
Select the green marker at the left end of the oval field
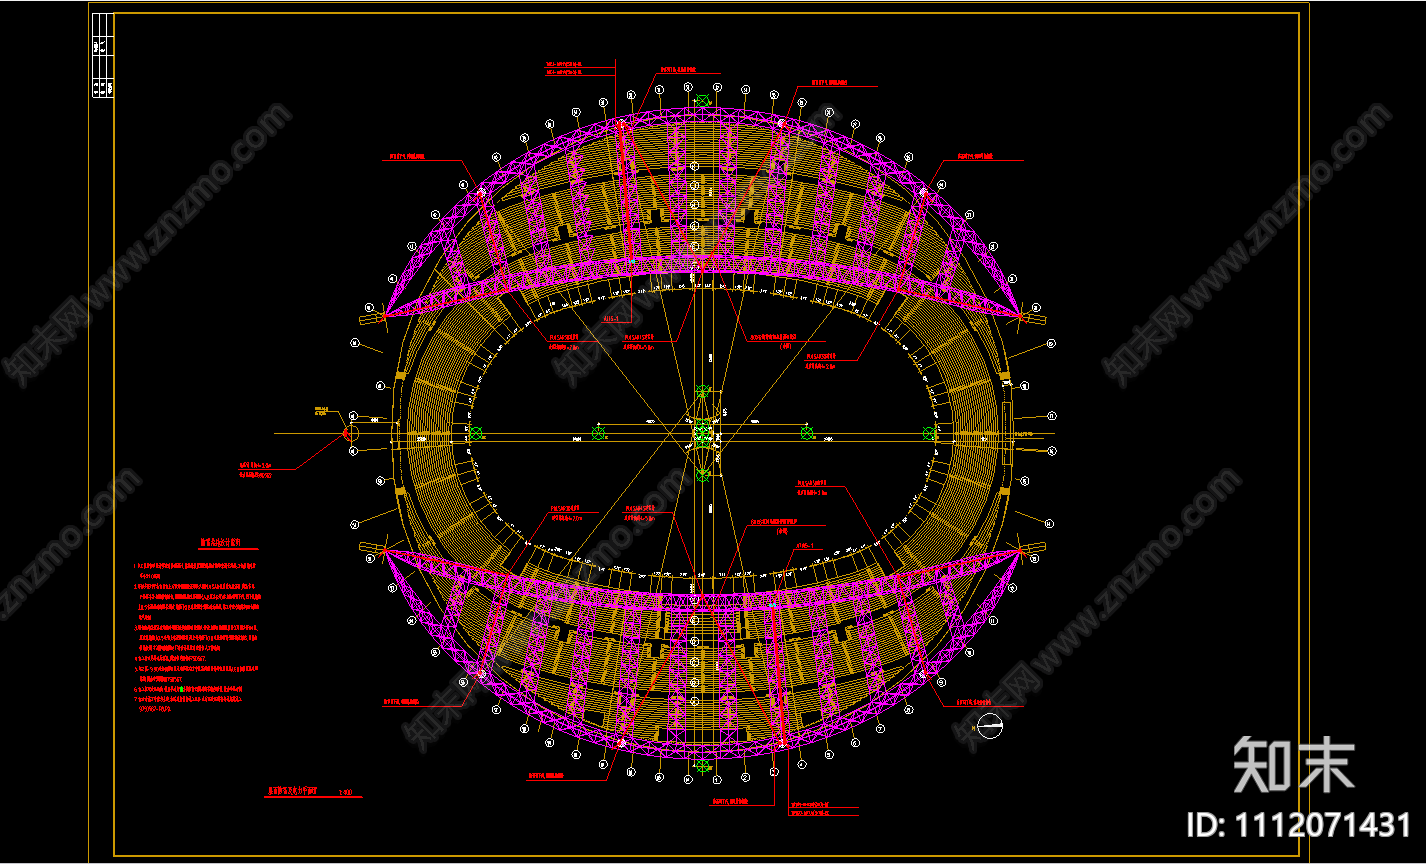tap(475, 433)
